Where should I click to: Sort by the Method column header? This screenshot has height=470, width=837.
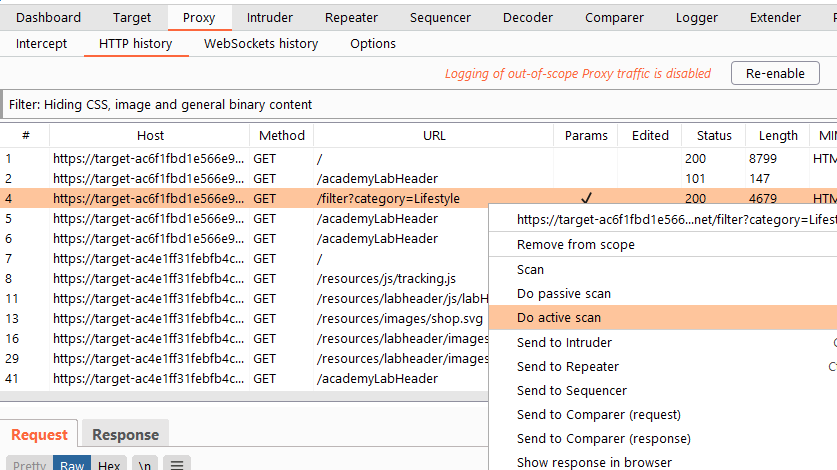(x=282, y=136)
